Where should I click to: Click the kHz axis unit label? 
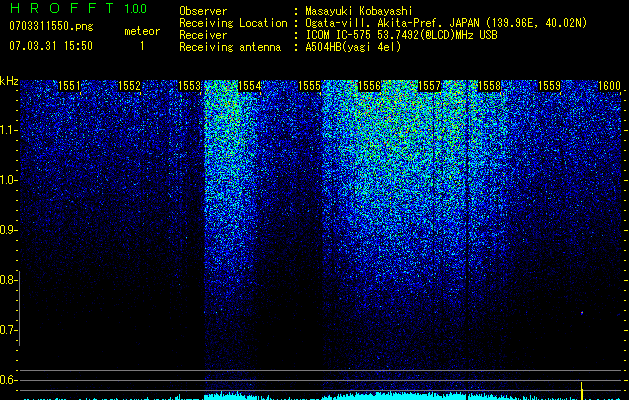point(9,81)
